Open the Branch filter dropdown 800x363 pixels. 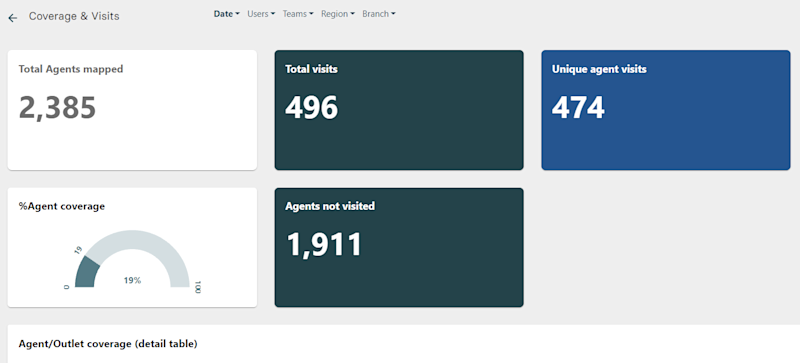click(379, 14)
